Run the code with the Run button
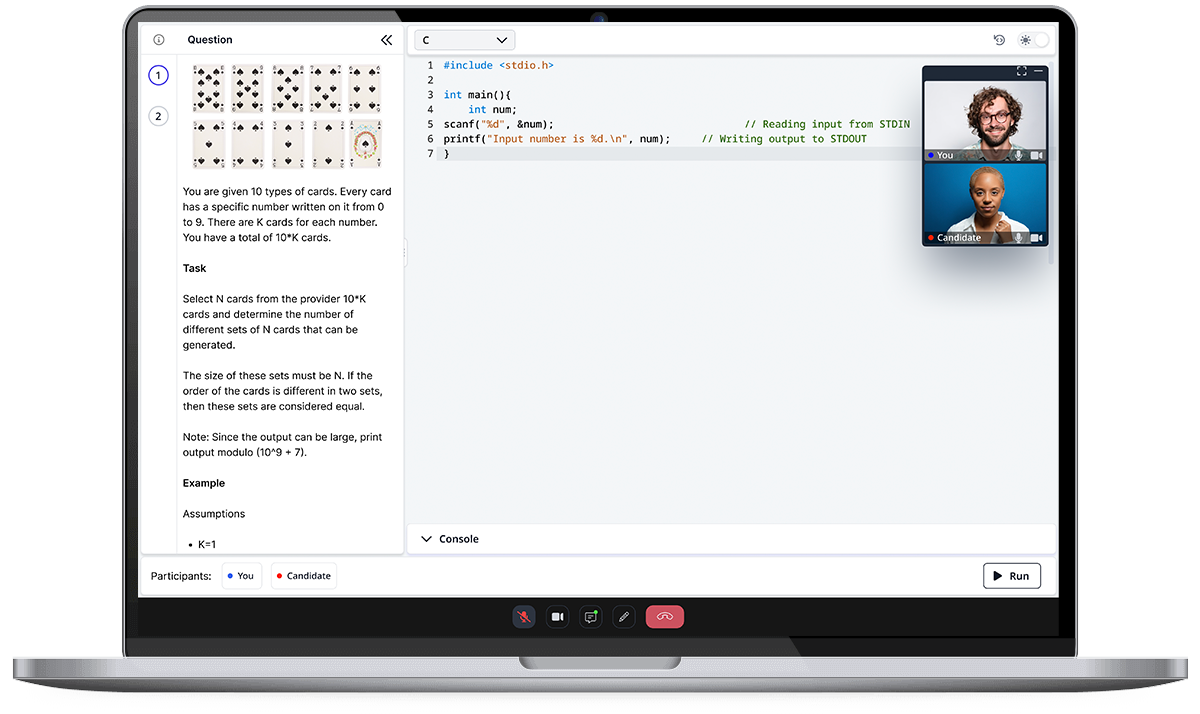Image resolution: width=1200 pixels, height=714 pixels. click(x=1011, y=575)
